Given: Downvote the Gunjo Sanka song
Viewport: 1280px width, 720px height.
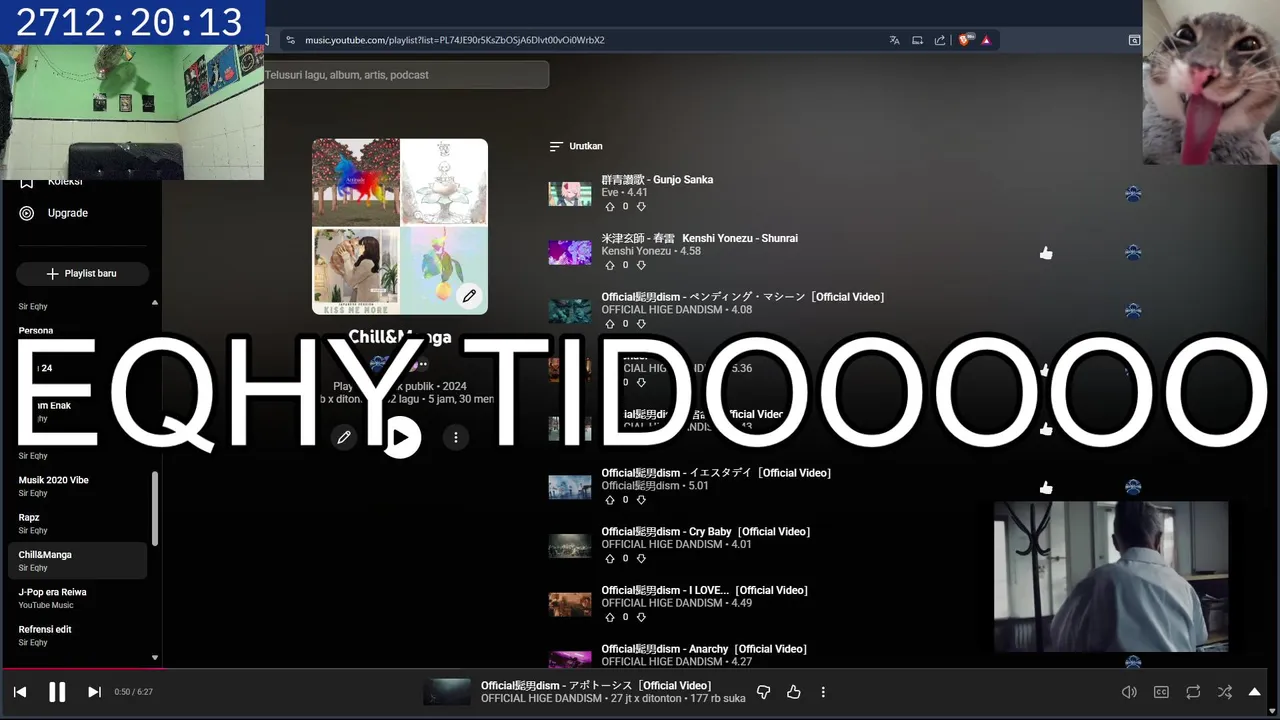Looking at the screenshot, I should (641, 207).
